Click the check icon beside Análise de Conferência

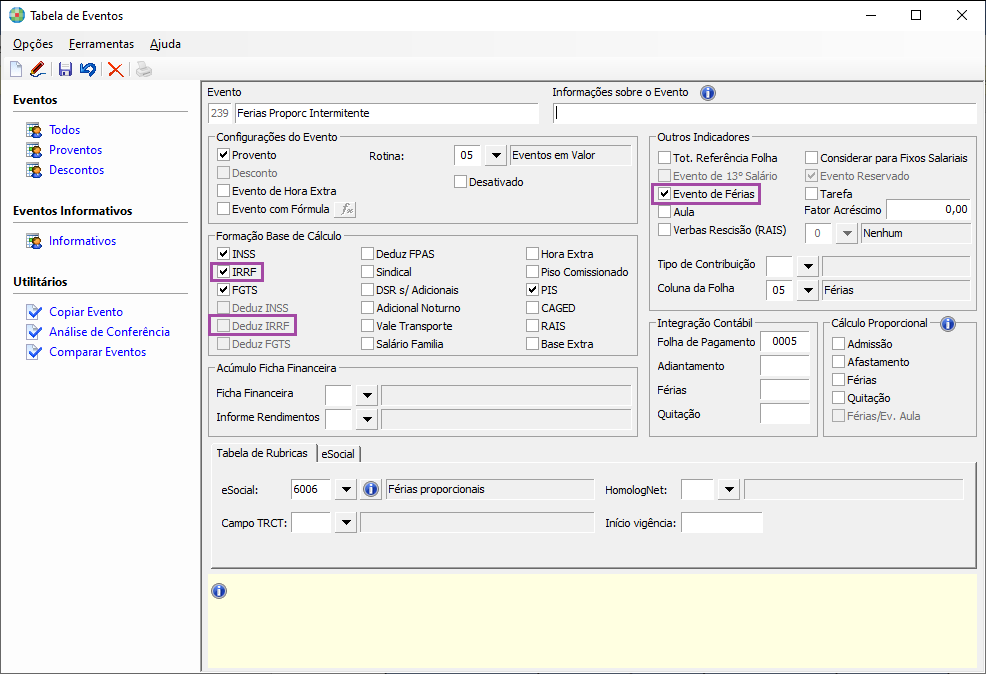[x=34, y=332]
